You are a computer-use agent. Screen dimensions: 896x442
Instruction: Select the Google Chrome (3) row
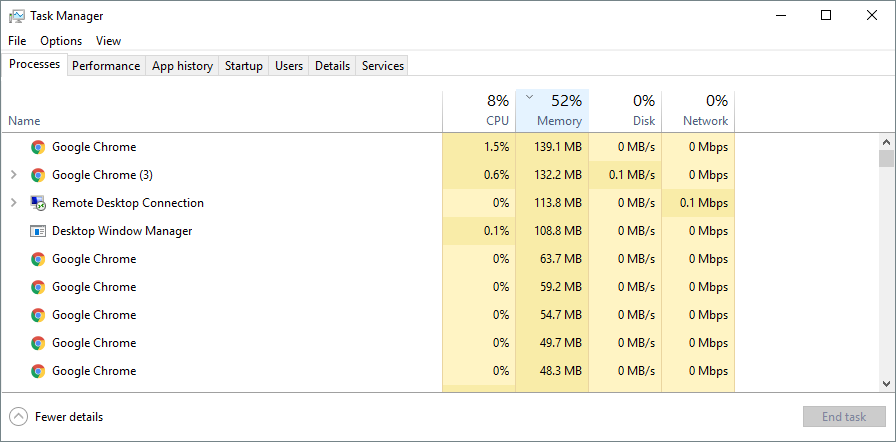coord(368,175)
